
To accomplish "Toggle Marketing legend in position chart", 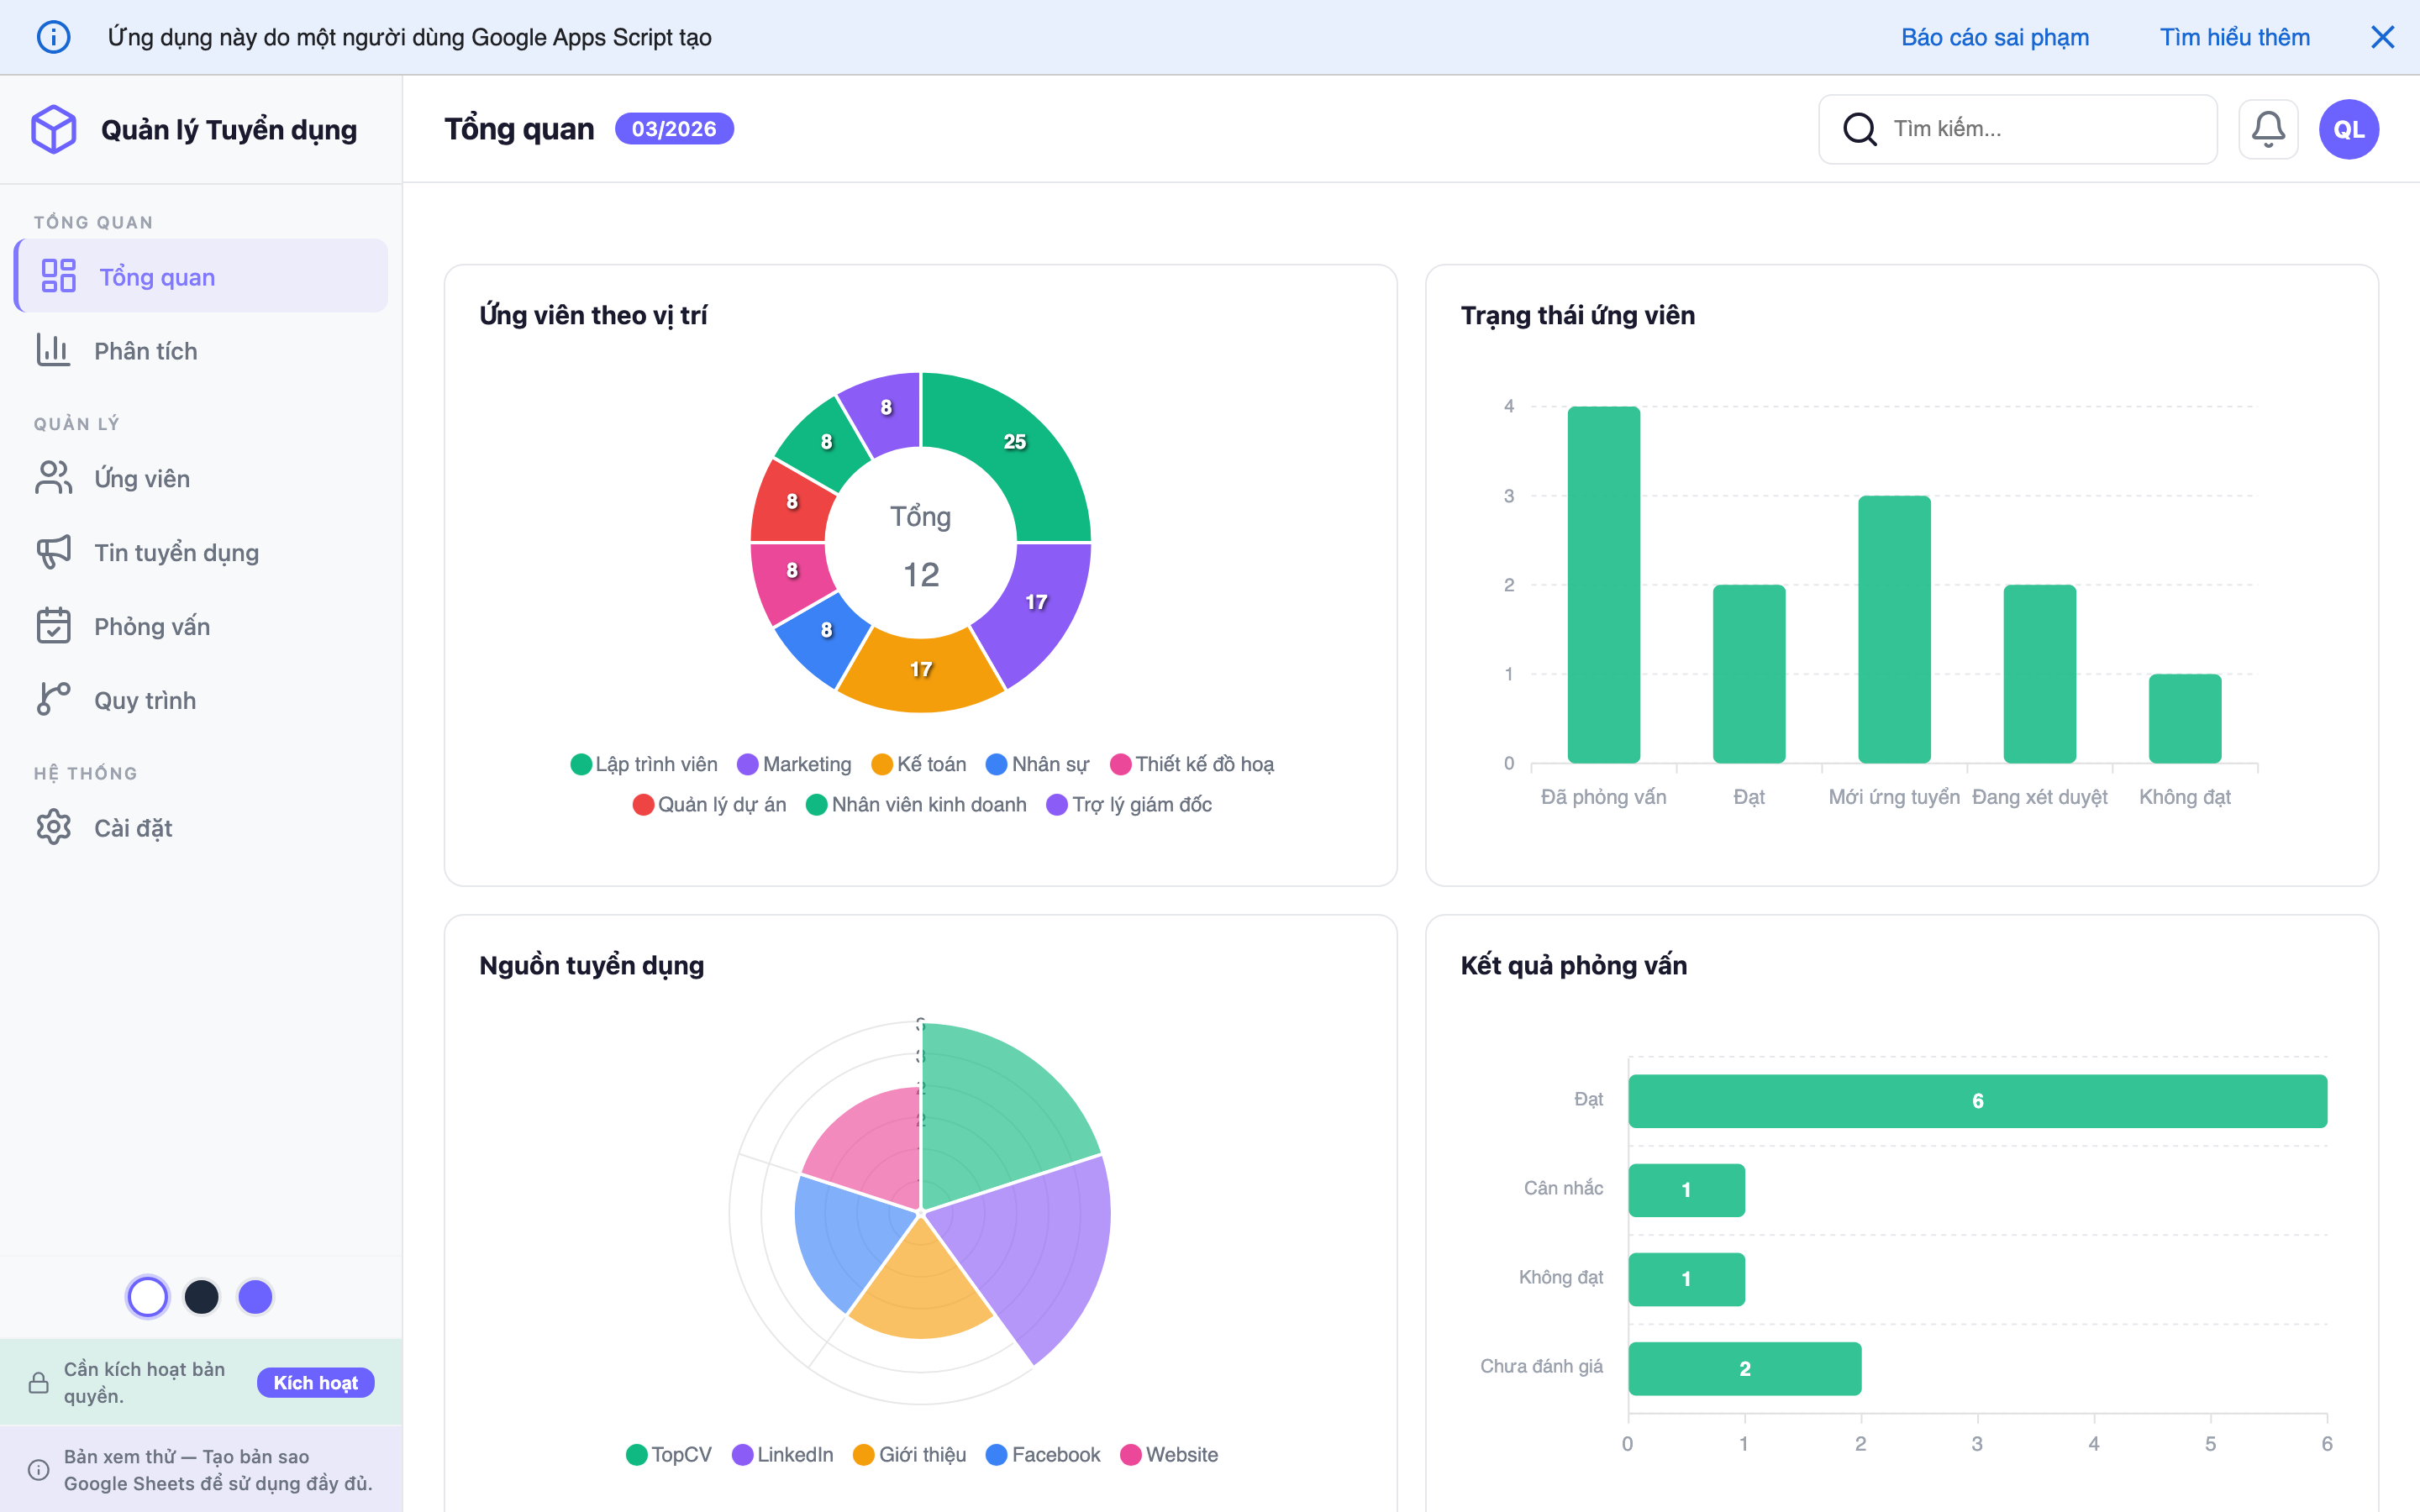I will (794, 764).
